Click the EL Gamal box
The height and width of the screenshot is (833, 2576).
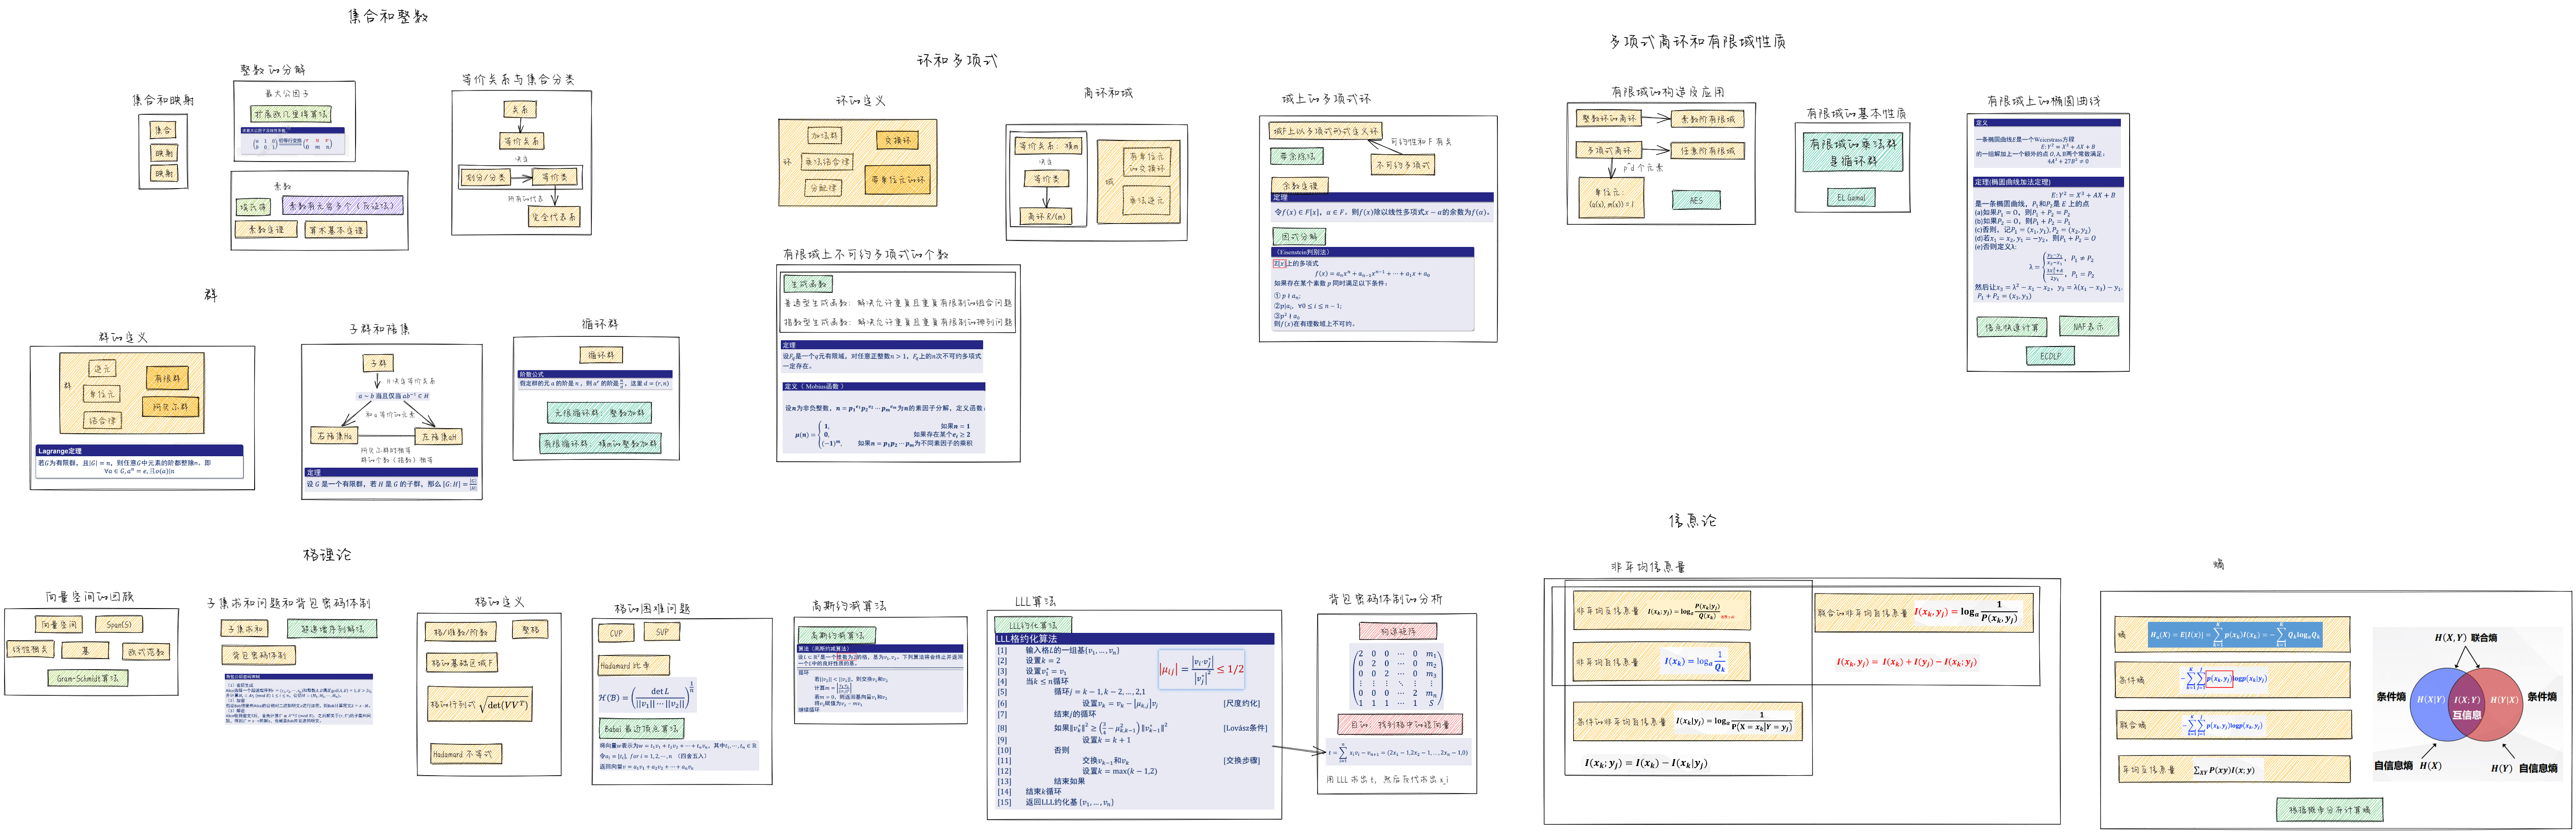point(1850,198)
